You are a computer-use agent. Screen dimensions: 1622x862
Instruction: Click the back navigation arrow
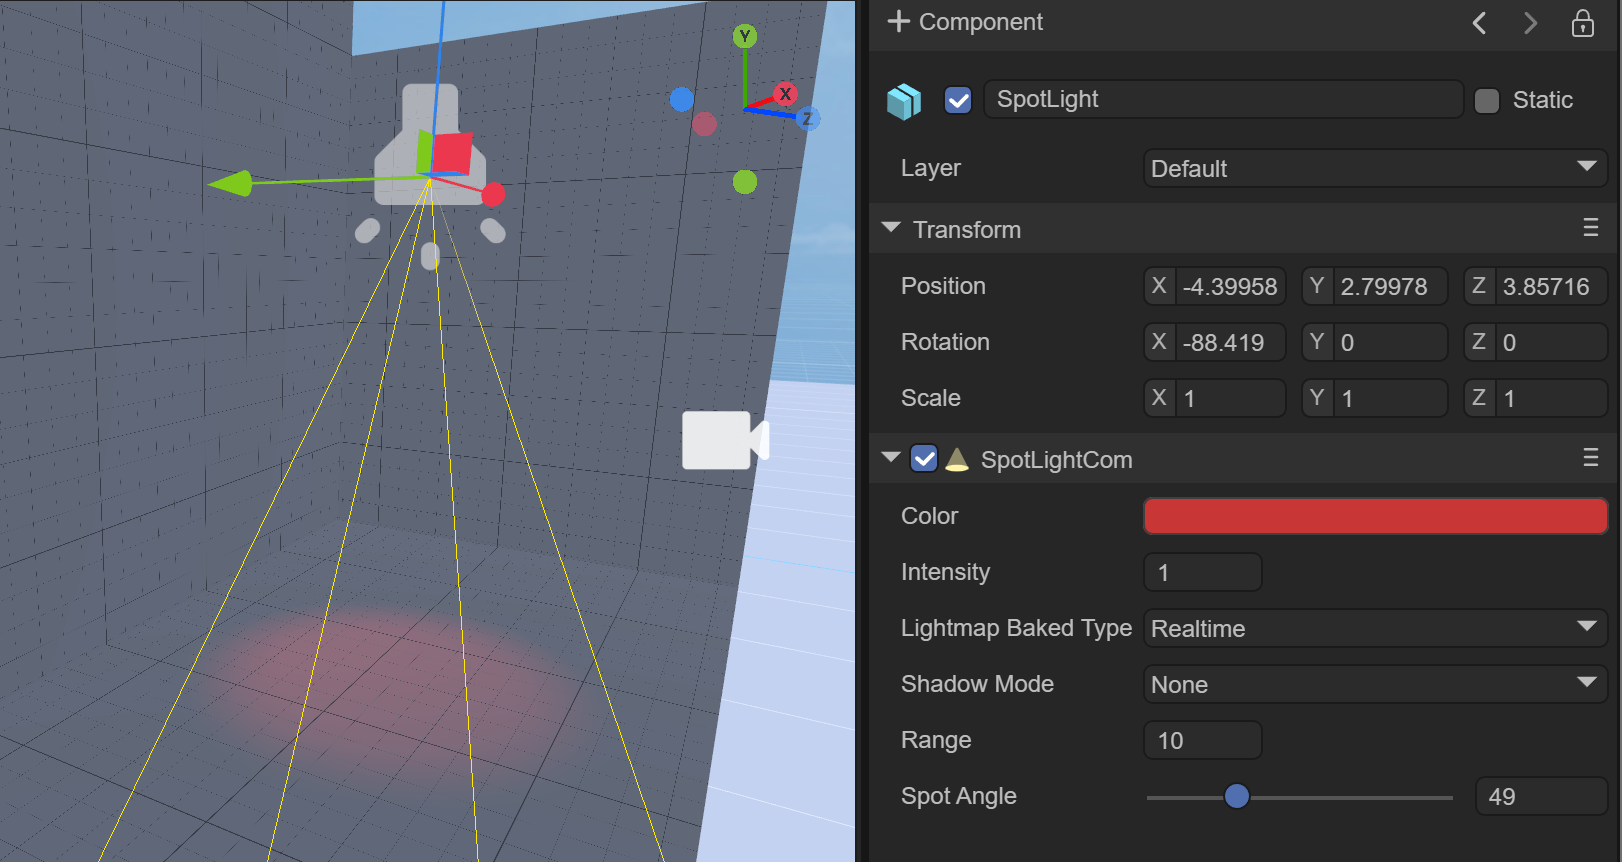1479,23
